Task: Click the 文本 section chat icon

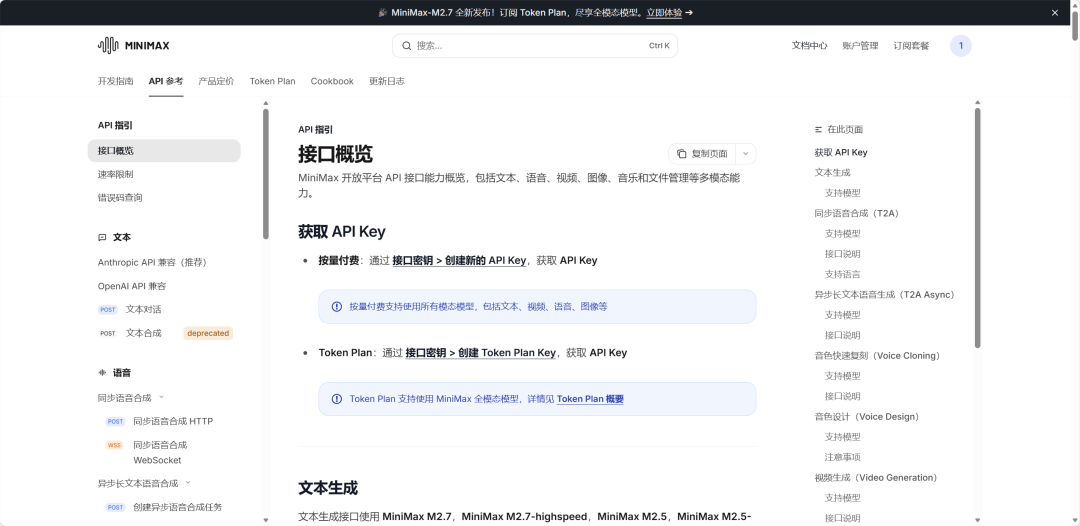Action: pyautogui.click(x=102, y=238)
